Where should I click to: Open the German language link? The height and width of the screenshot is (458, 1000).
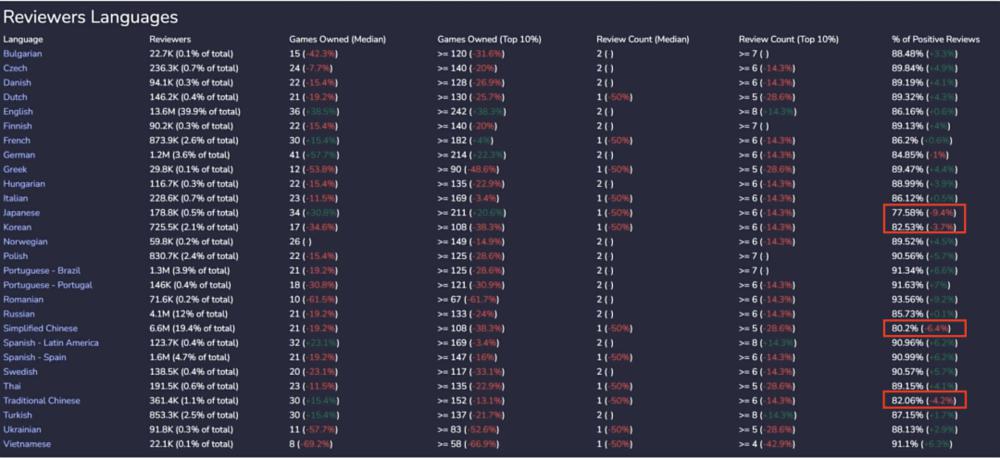20,155
